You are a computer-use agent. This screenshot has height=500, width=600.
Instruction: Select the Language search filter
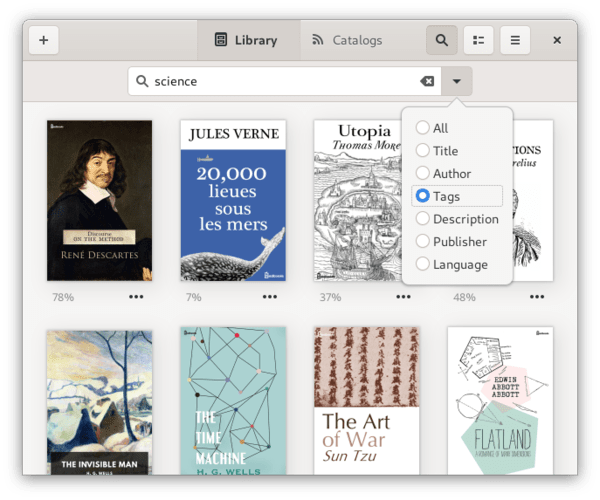pyautogui.click(x=457, y=264)
